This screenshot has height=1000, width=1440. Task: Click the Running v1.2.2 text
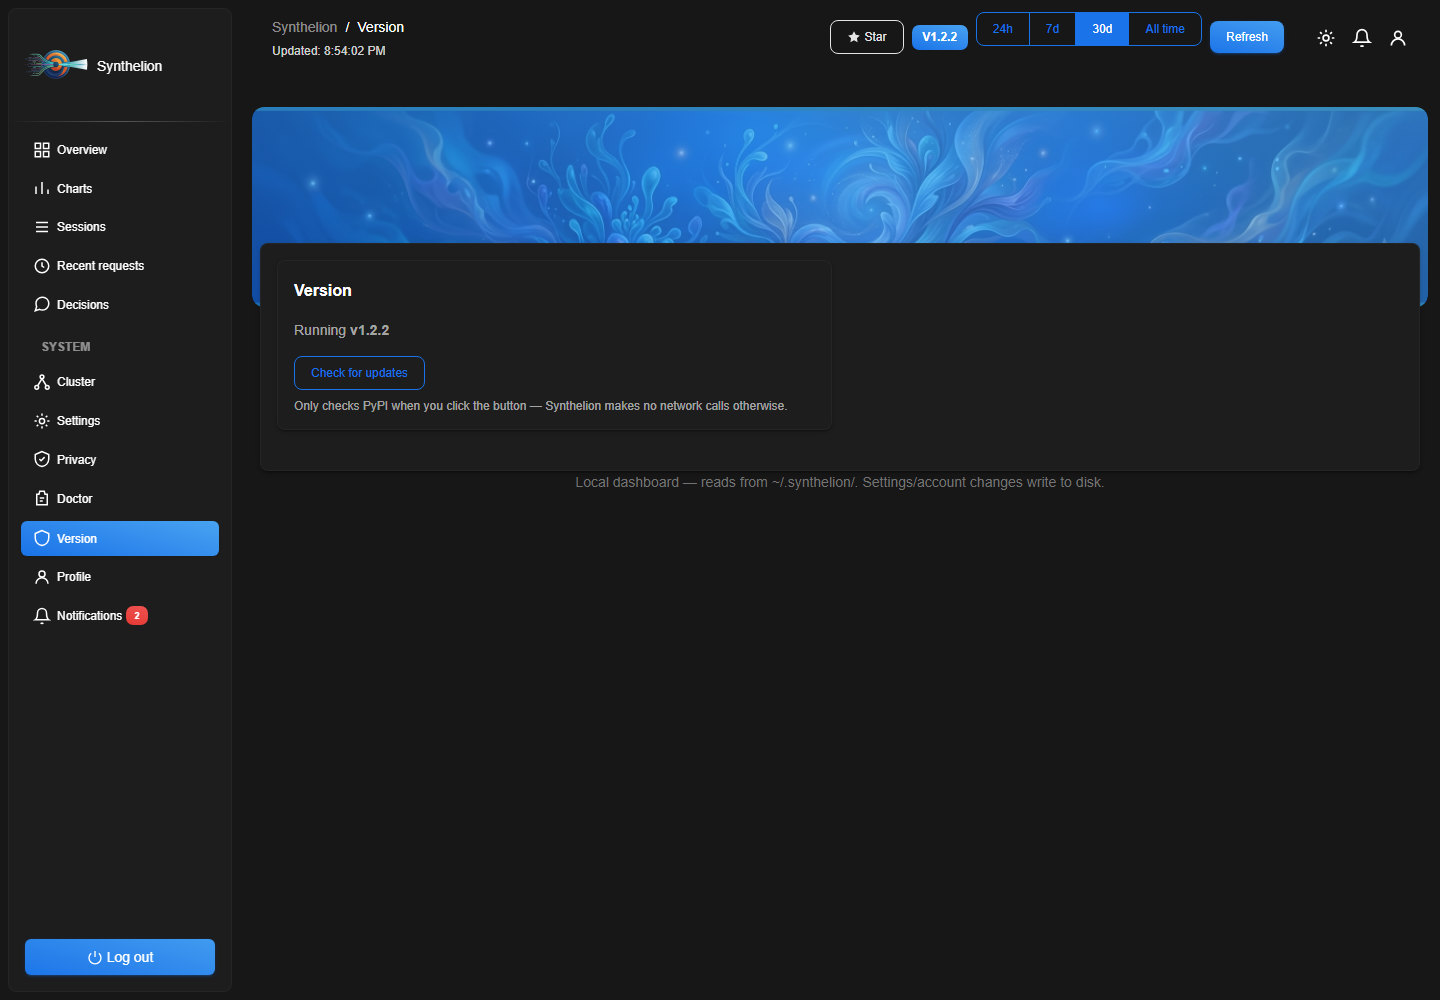(x=342, y=330)
